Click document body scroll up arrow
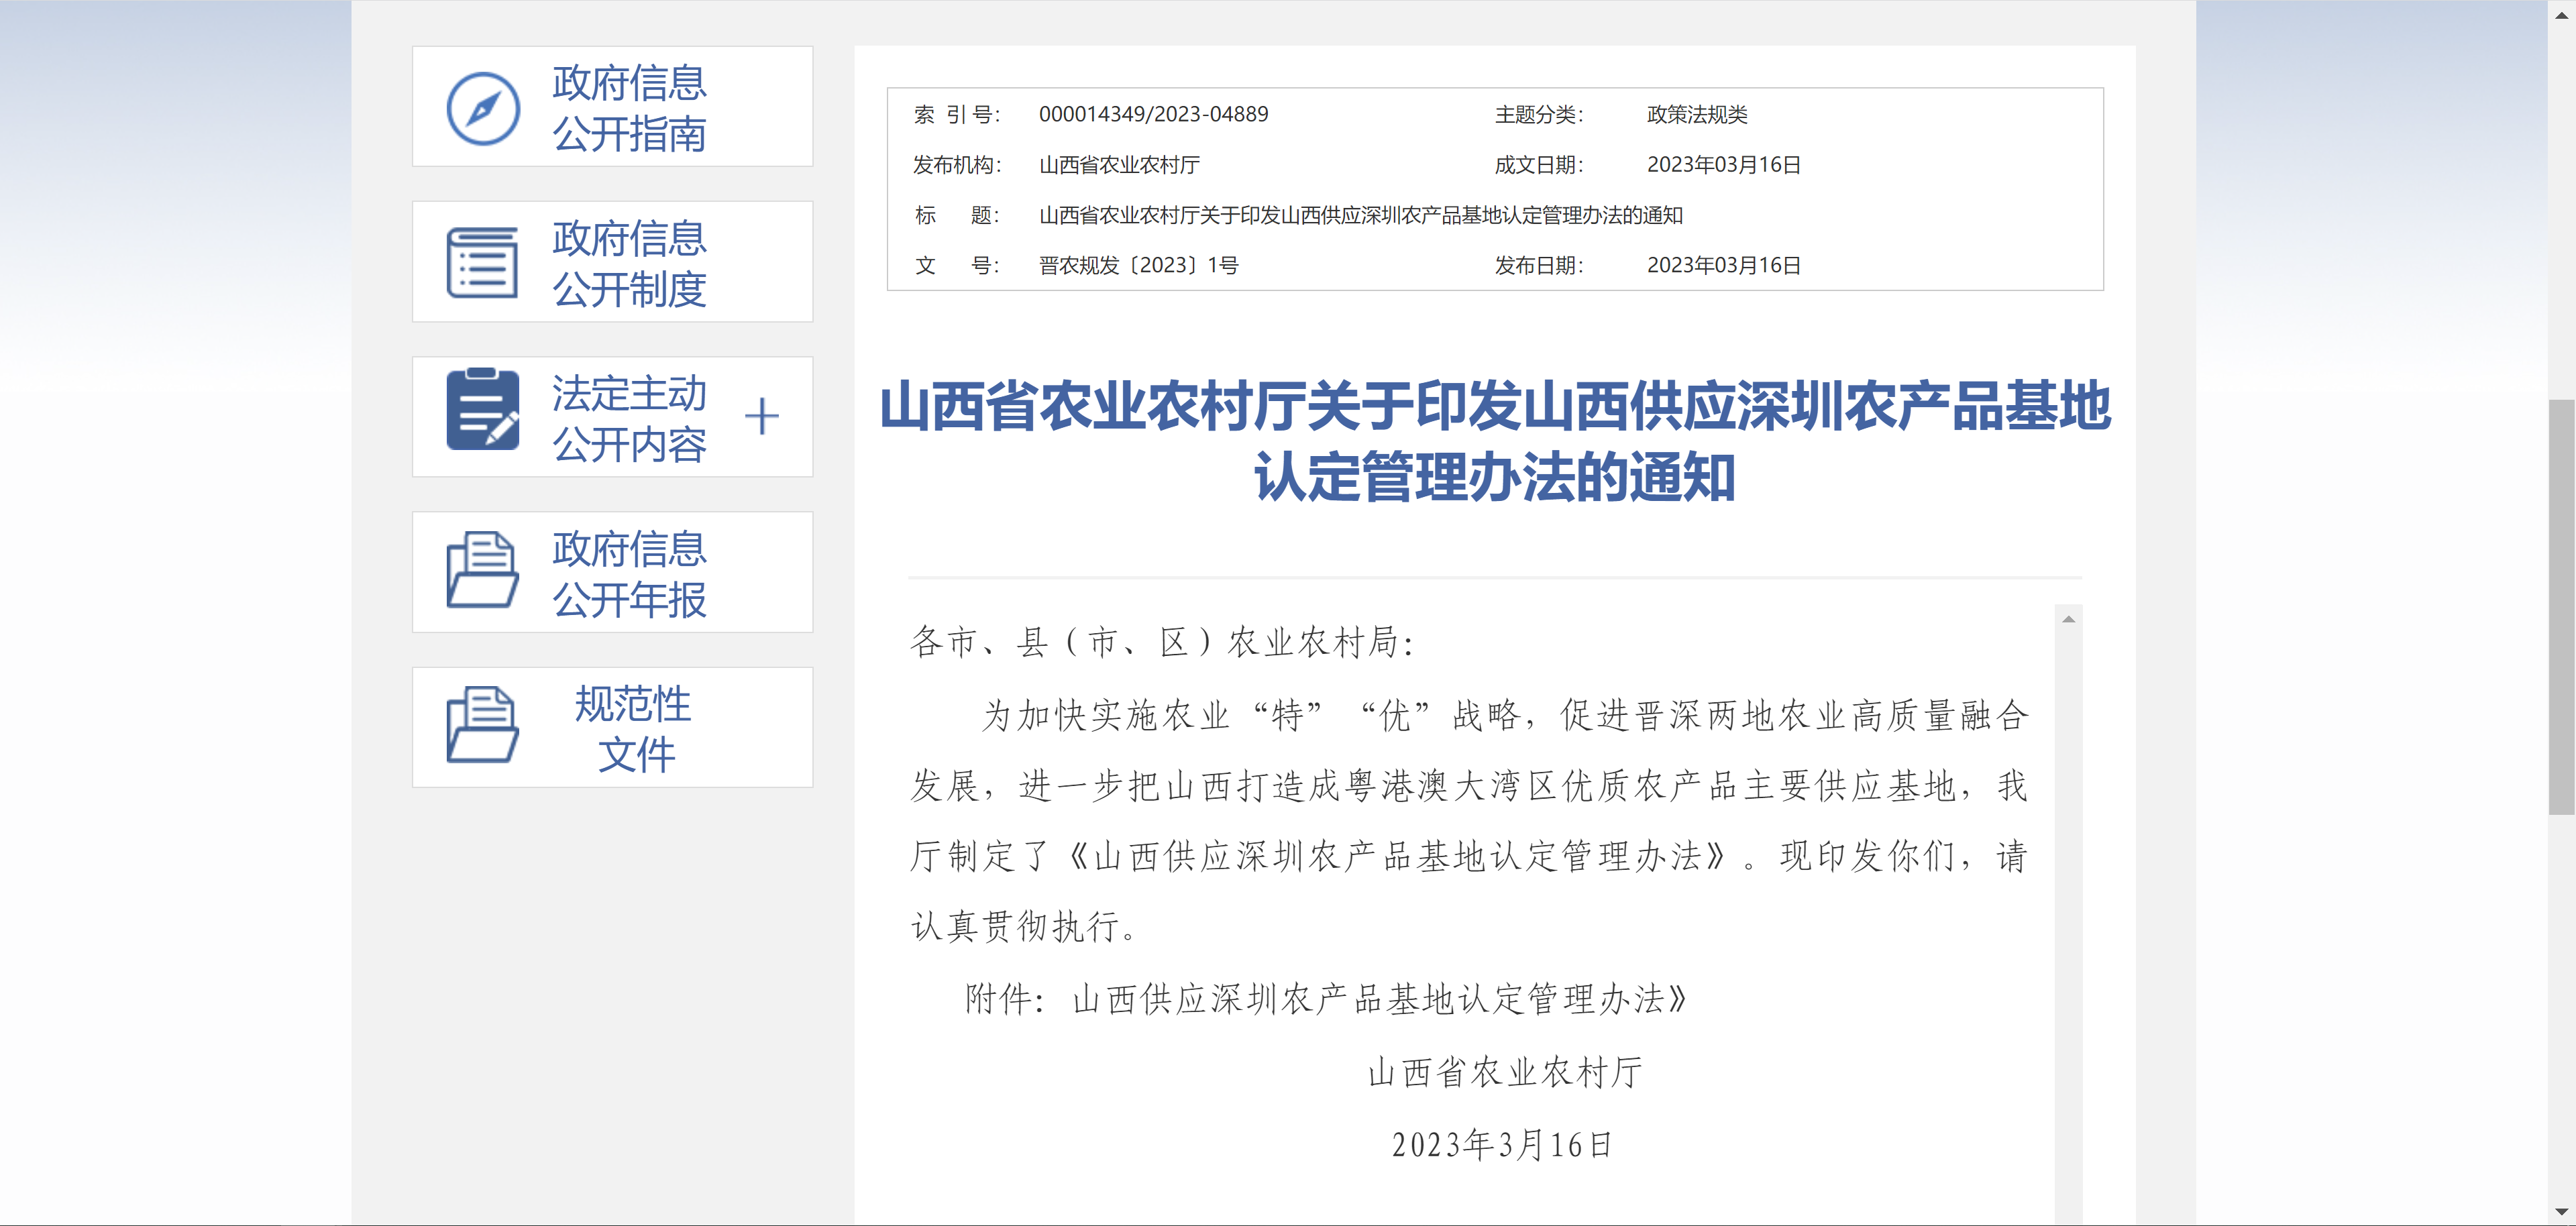This screenshot has height=1226, width=2576. (2068, 620)
